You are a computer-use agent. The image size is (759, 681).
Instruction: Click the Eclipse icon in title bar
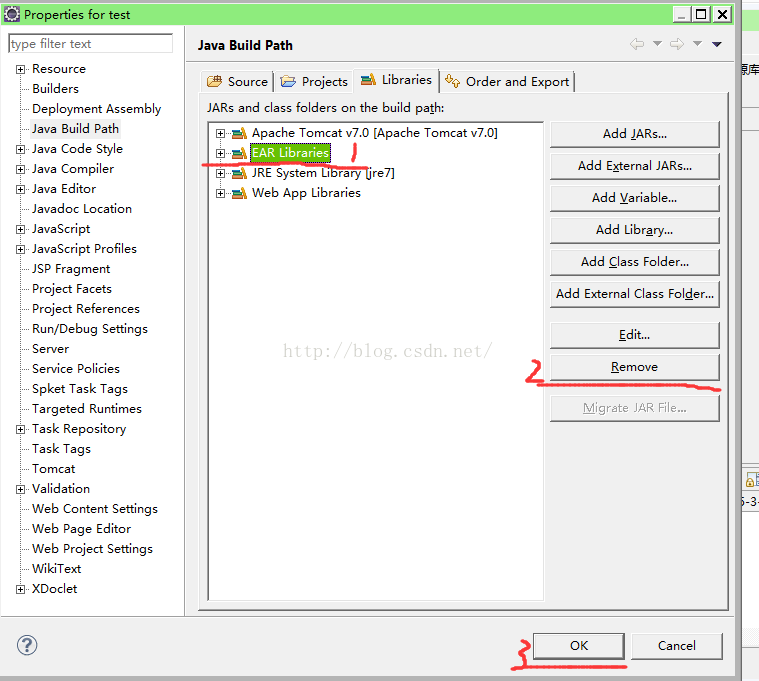tap(12, 14)
